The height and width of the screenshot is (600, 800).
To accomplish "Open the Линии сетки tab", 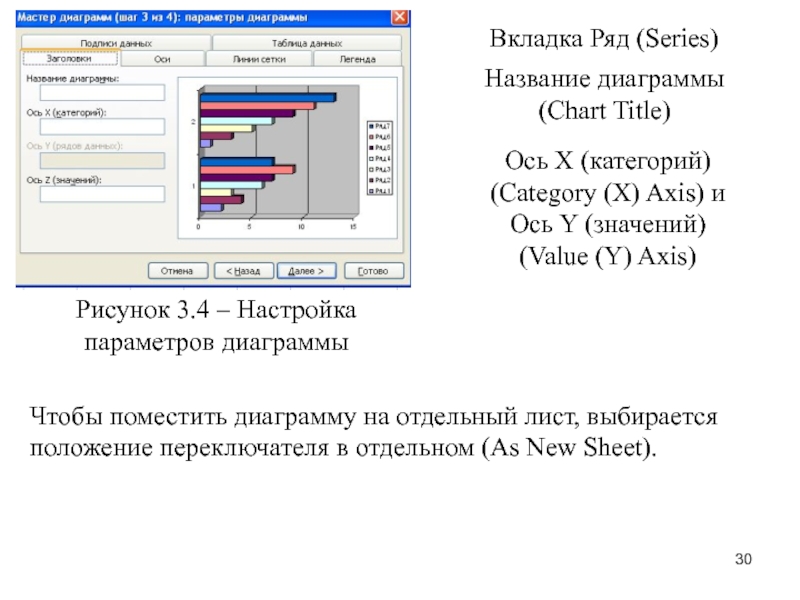I will (x=258, y=59).
